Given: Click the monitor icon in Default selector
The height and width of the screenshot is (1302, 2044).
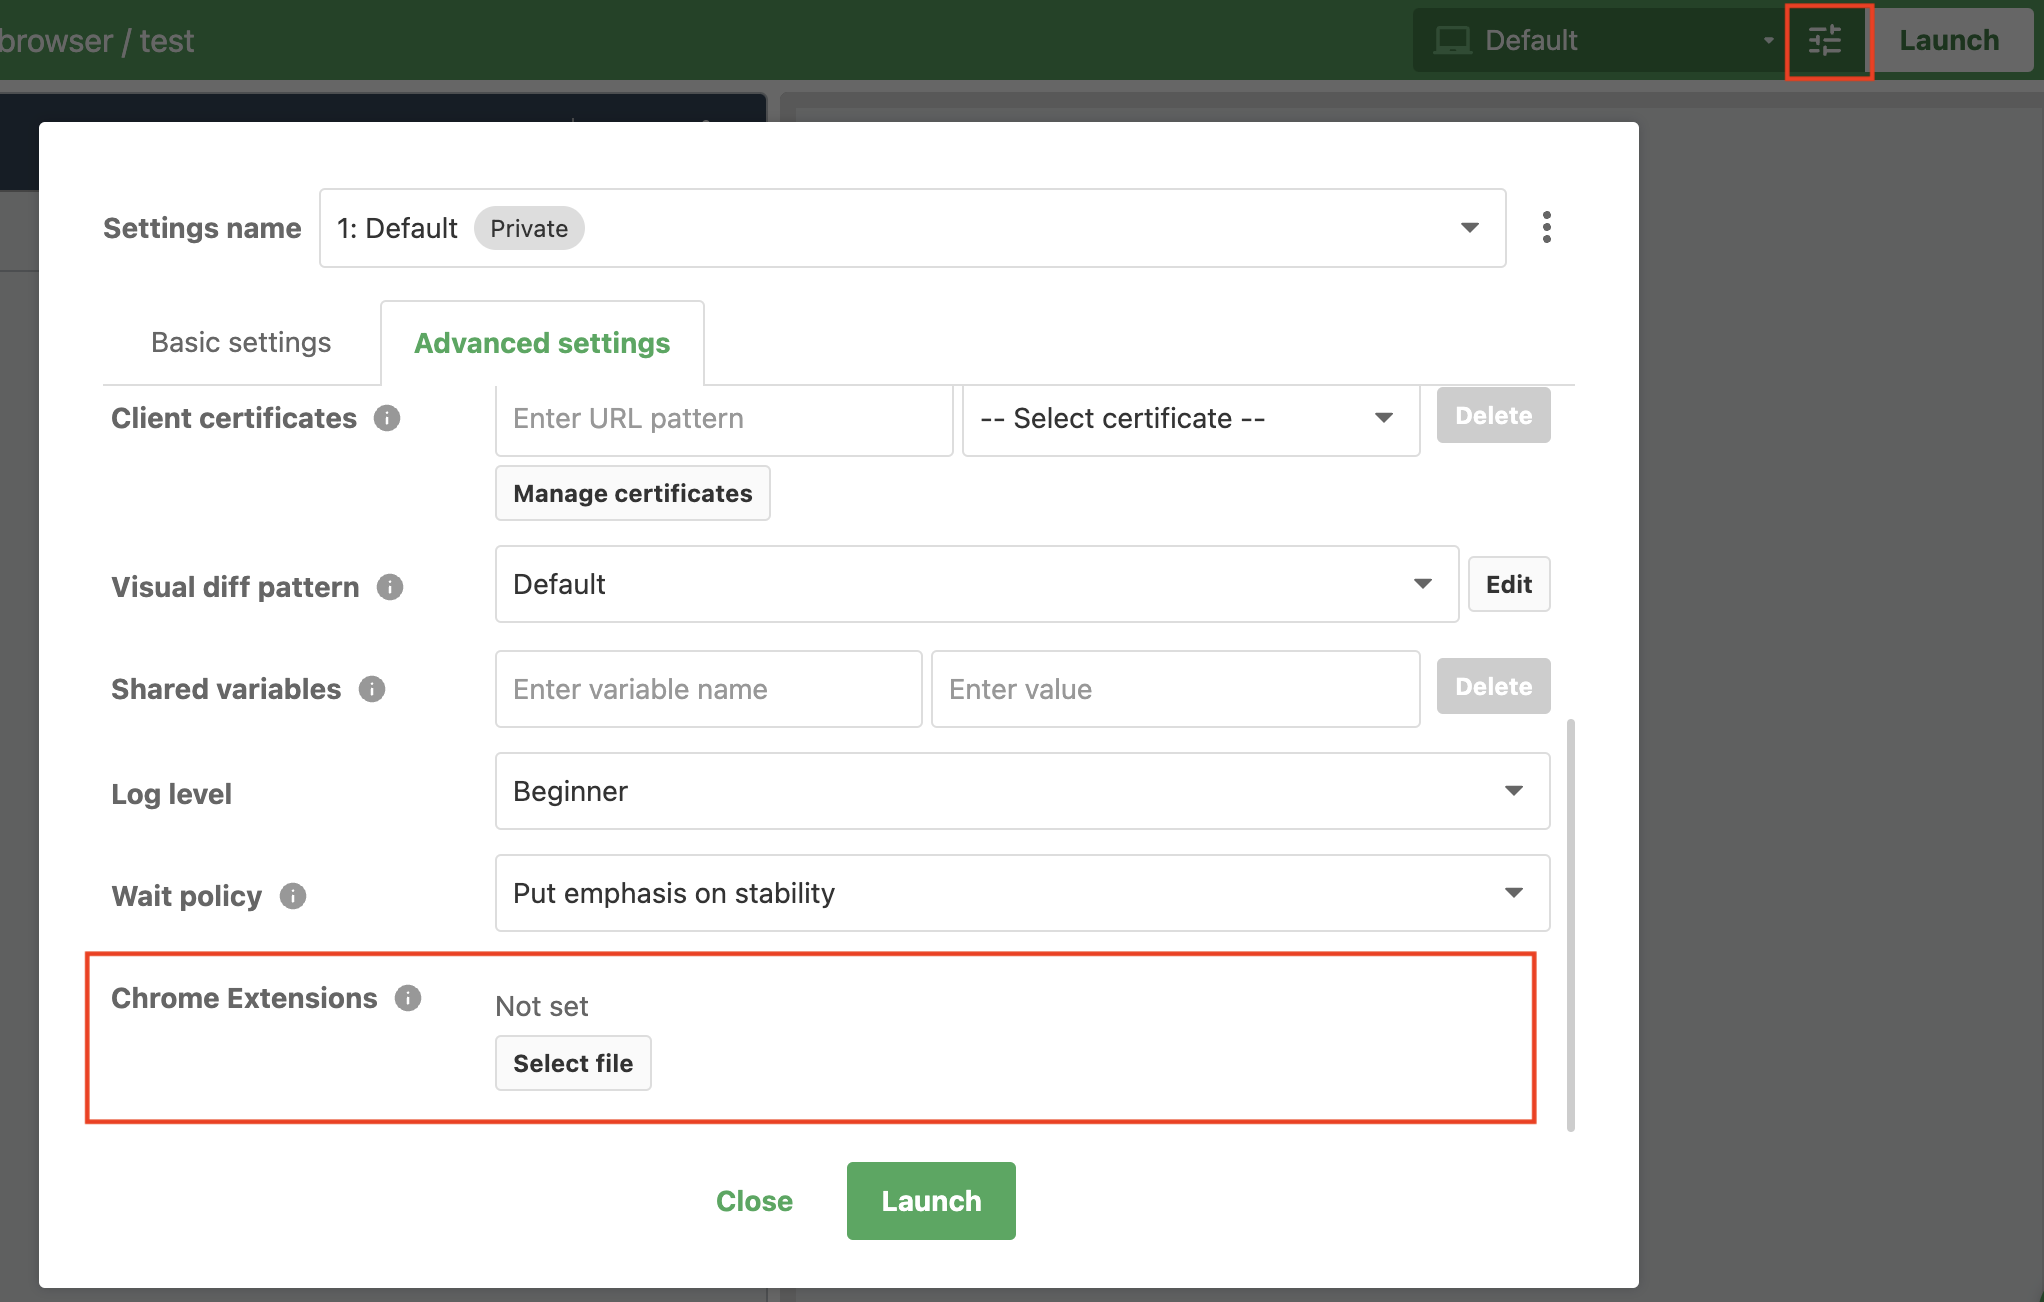Looking at the screenshot, I should tap(1452, 41).
